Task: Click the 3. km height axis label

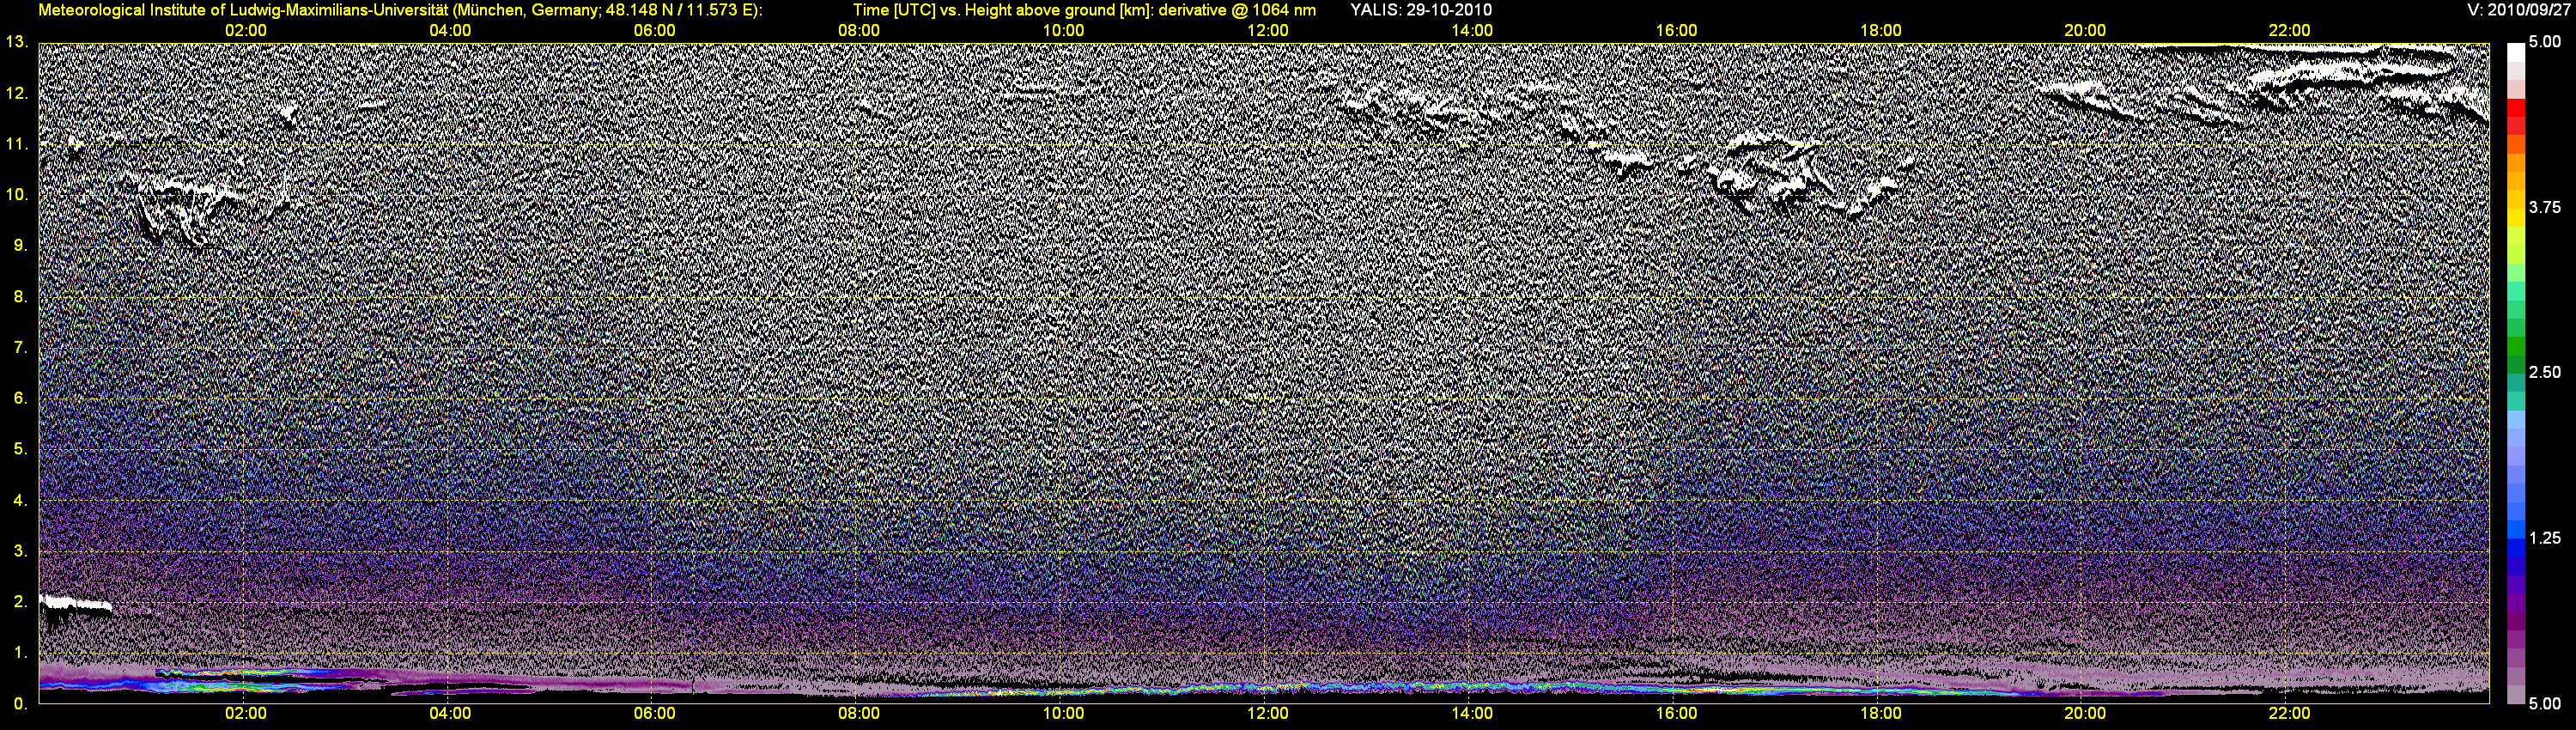Action: coord(20,551)
